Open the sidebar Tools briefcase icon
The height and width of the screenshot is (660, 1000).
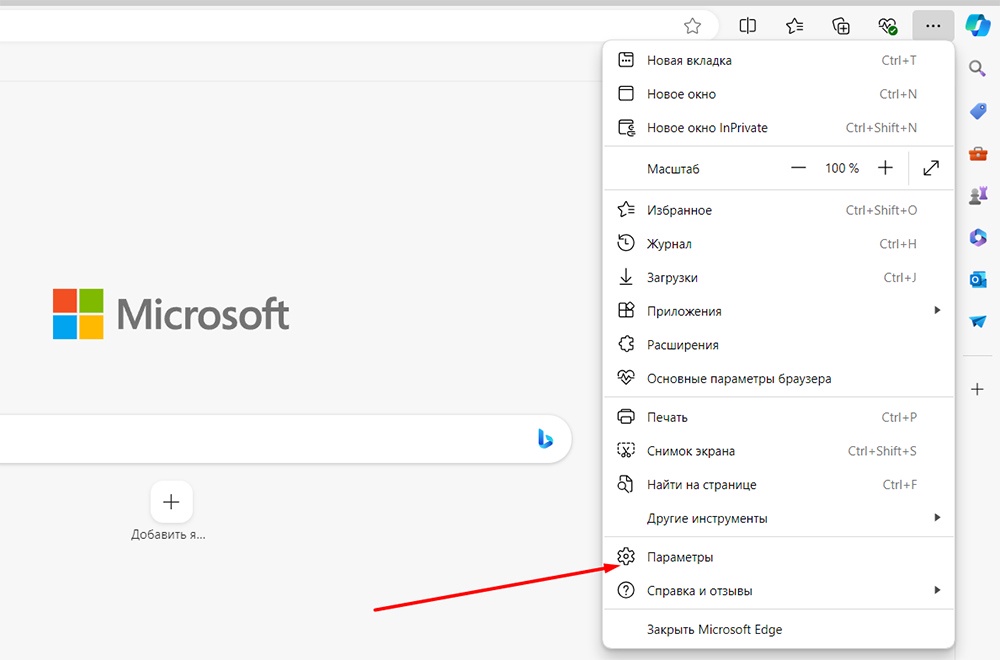978,154
